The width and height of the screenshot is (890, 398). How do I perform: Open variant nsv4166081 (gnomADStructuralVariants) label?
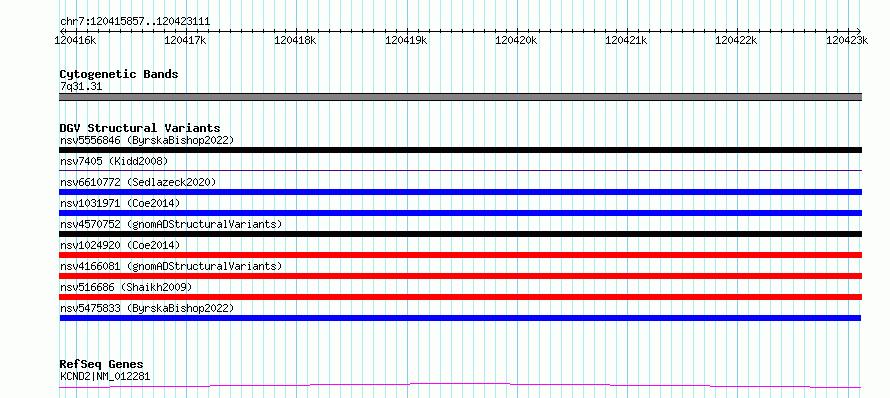[x=171, y=266]
